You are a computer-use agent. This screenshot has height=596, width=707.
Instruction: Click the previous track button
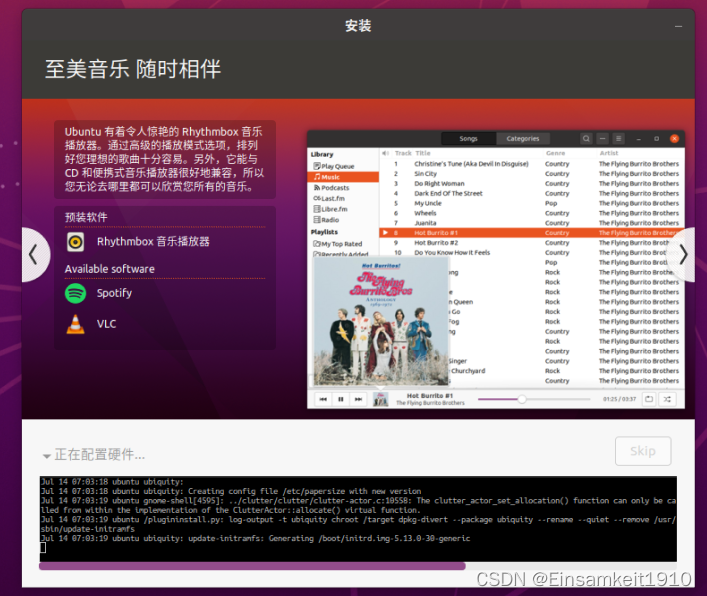click(323, 399)
